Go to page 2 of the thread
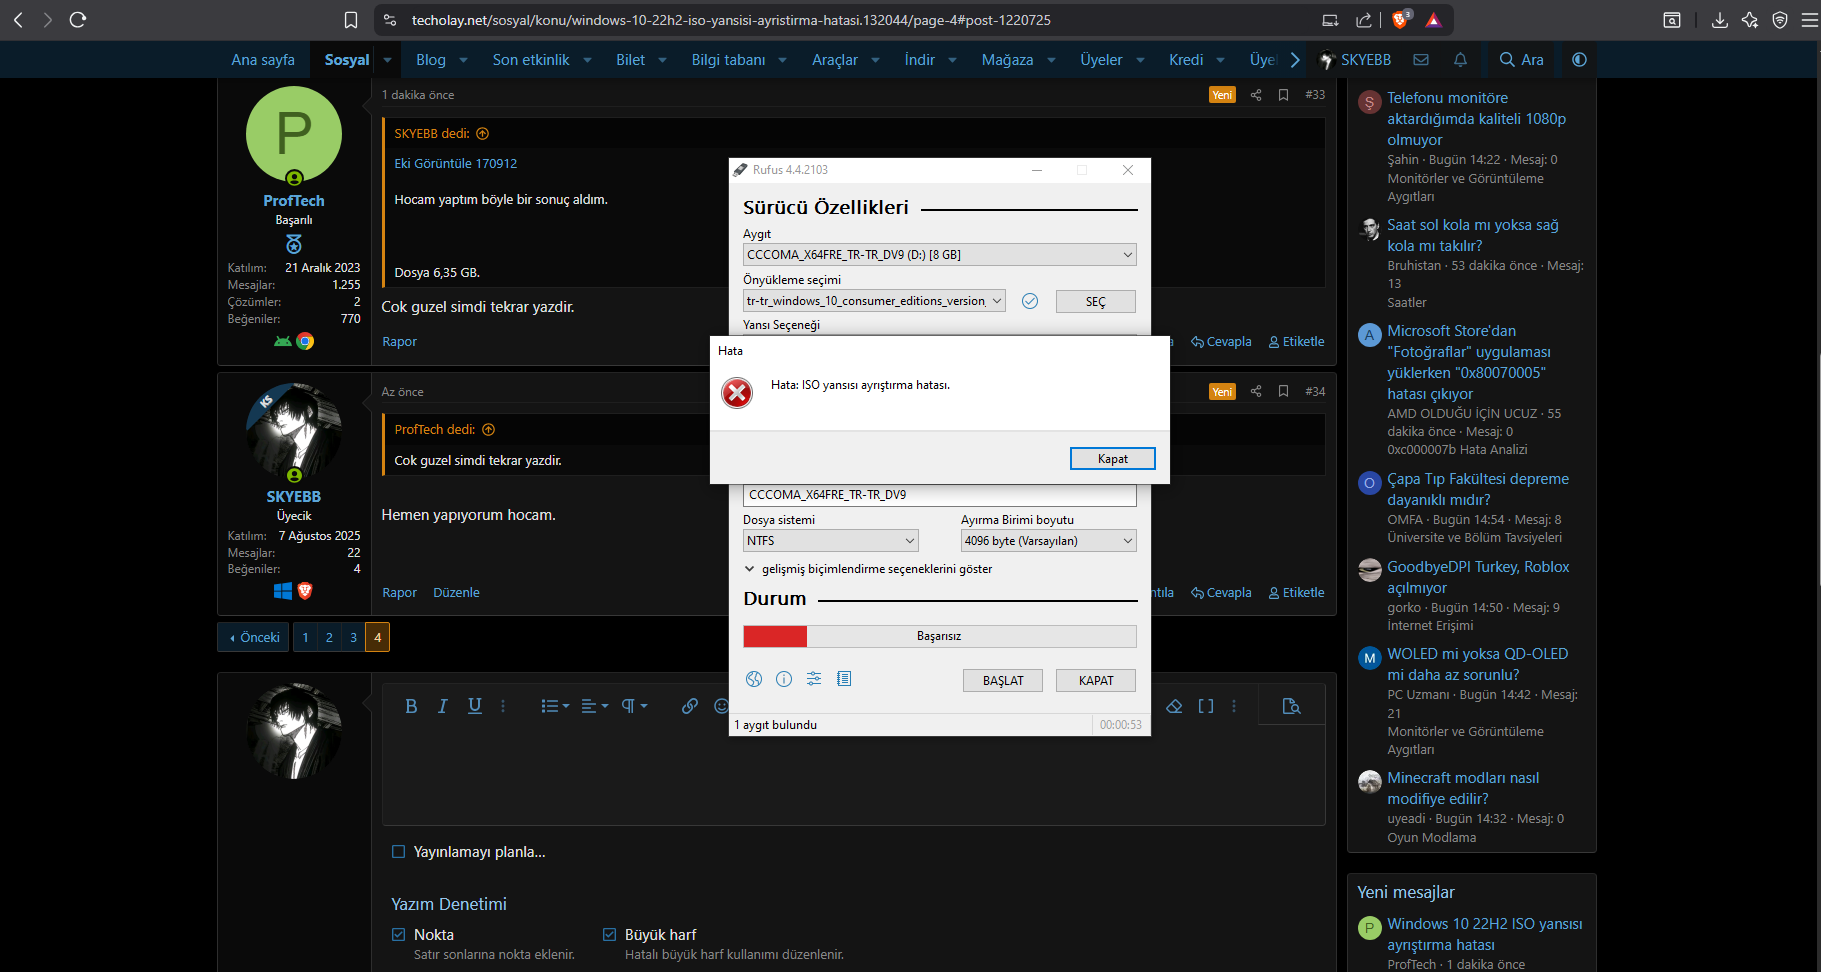Screen dimensions: 1821x972 [329, 637]
